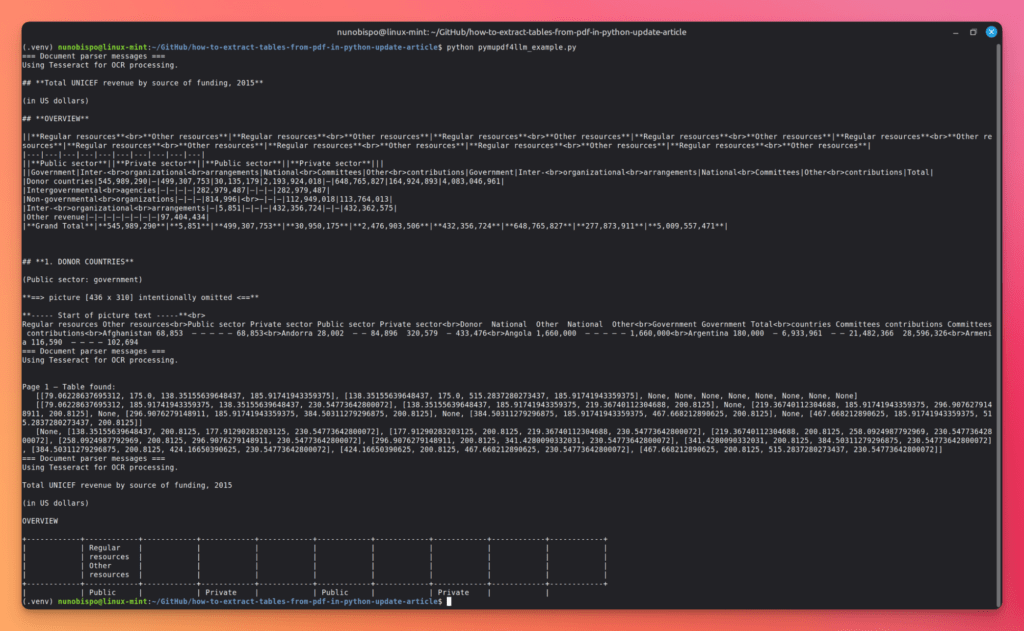Click the '(Public sector: government)' line
This screenshot has height=631, width=1024.
point(82,280)
